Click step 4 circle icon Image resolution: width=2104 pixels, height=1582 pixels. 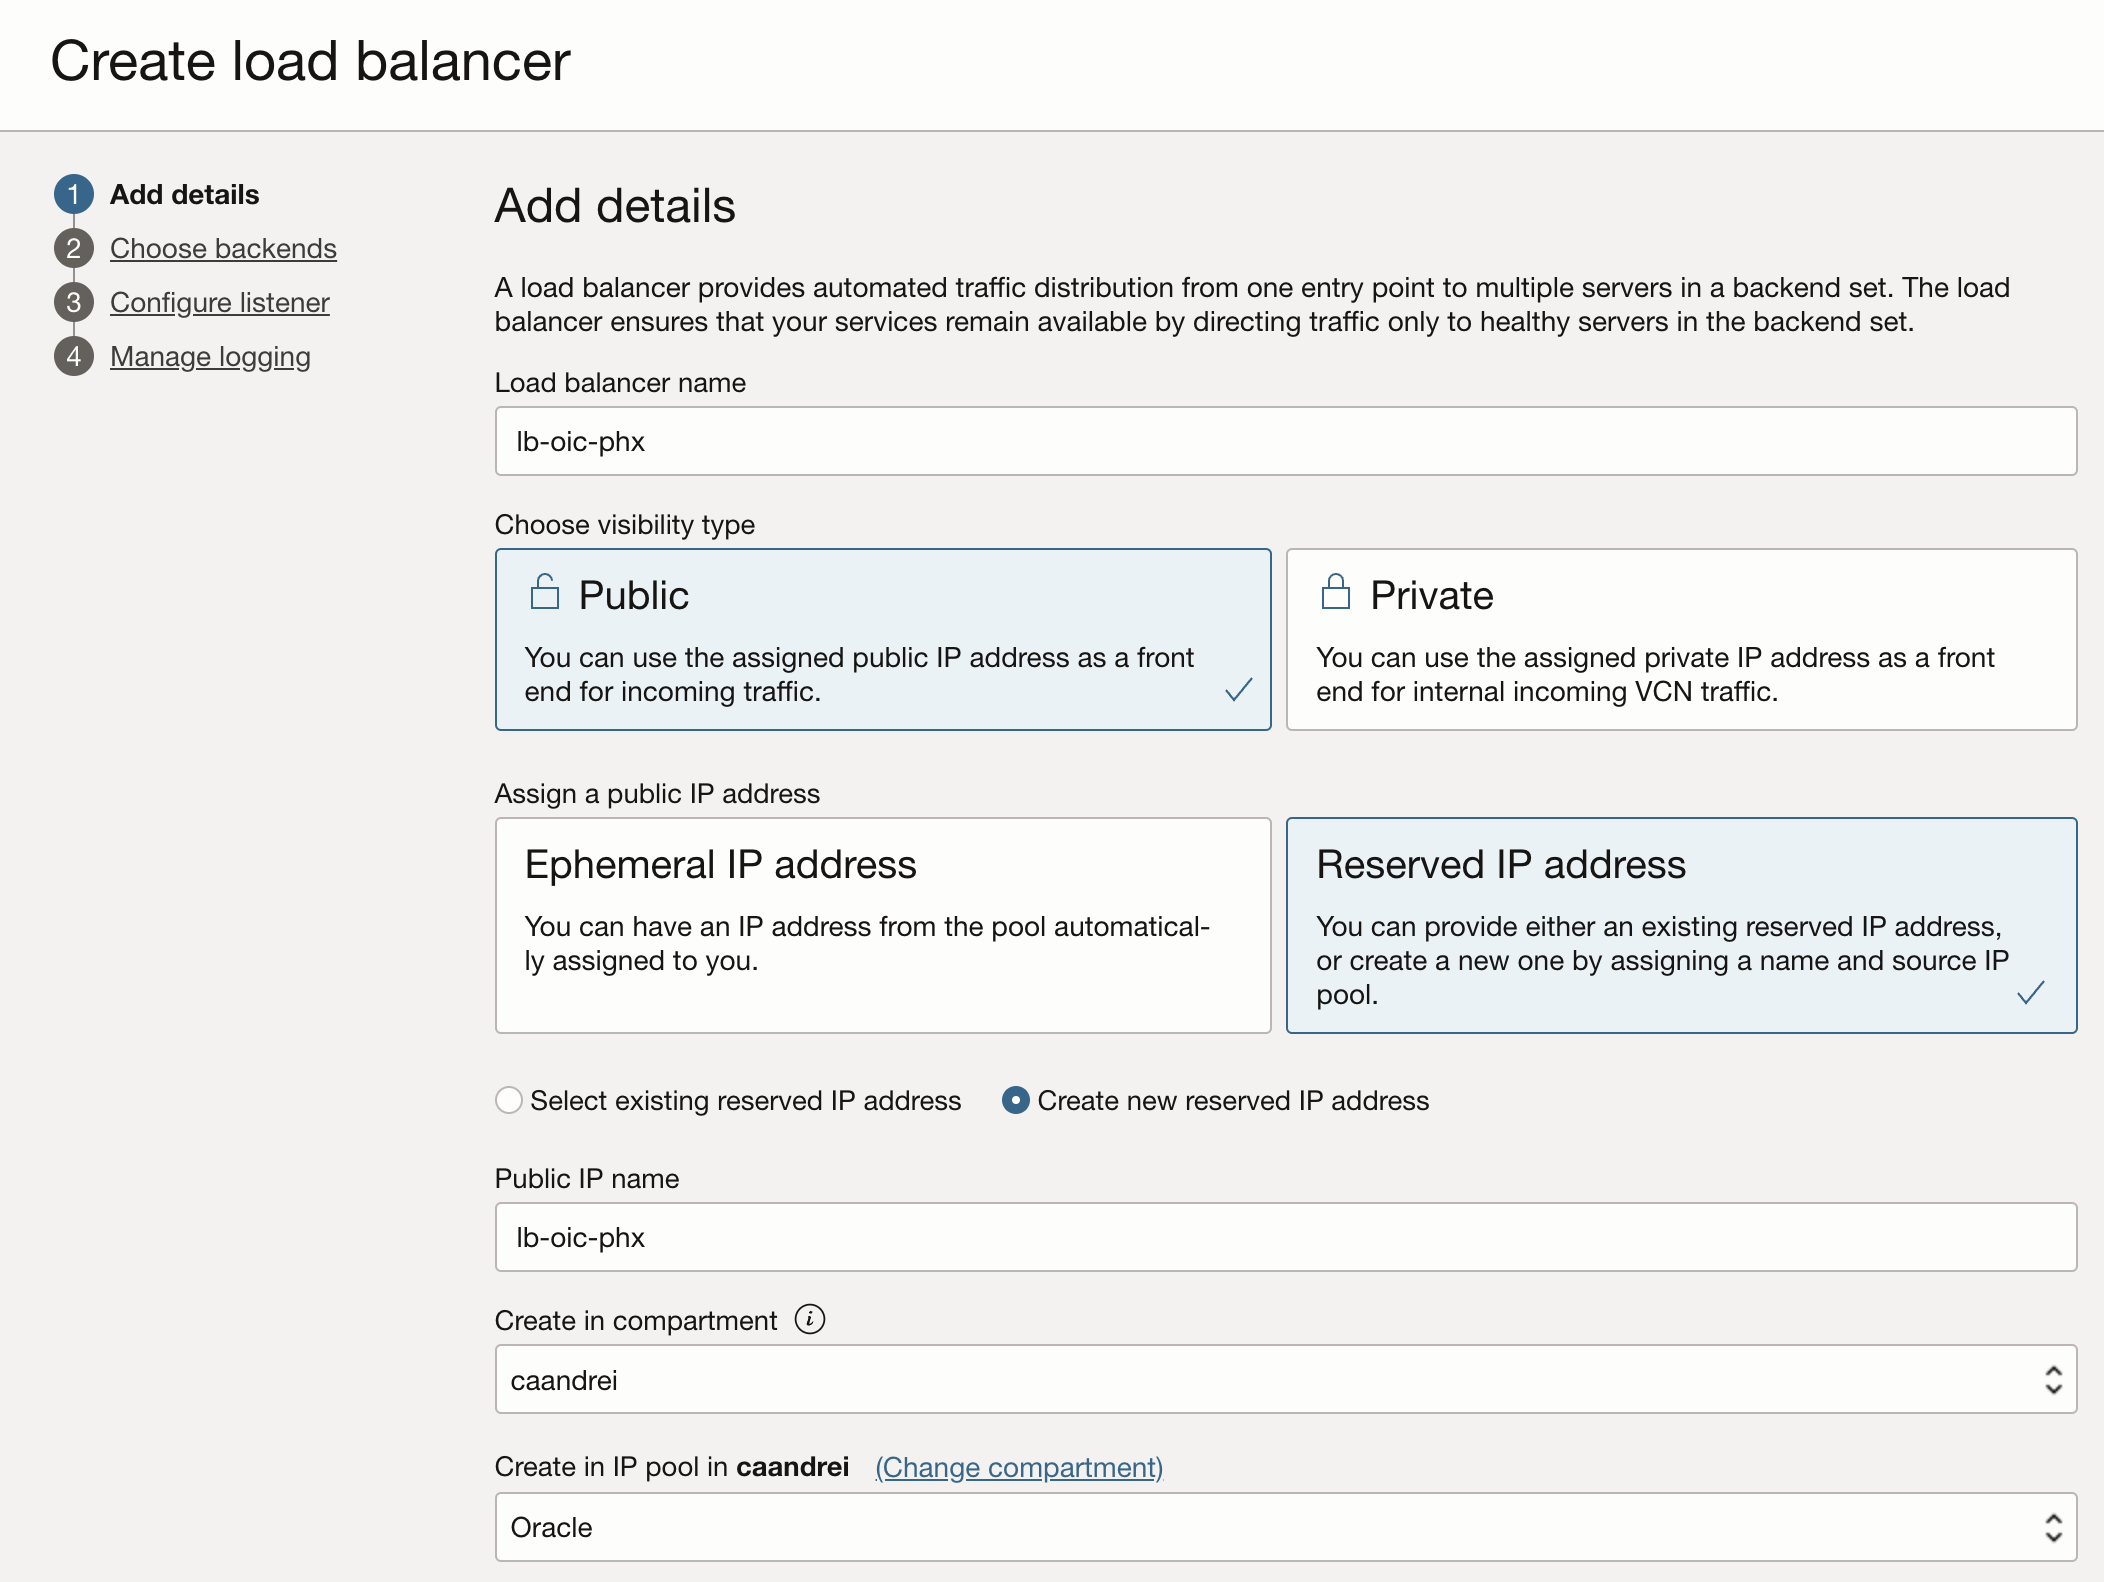point(74,356)
